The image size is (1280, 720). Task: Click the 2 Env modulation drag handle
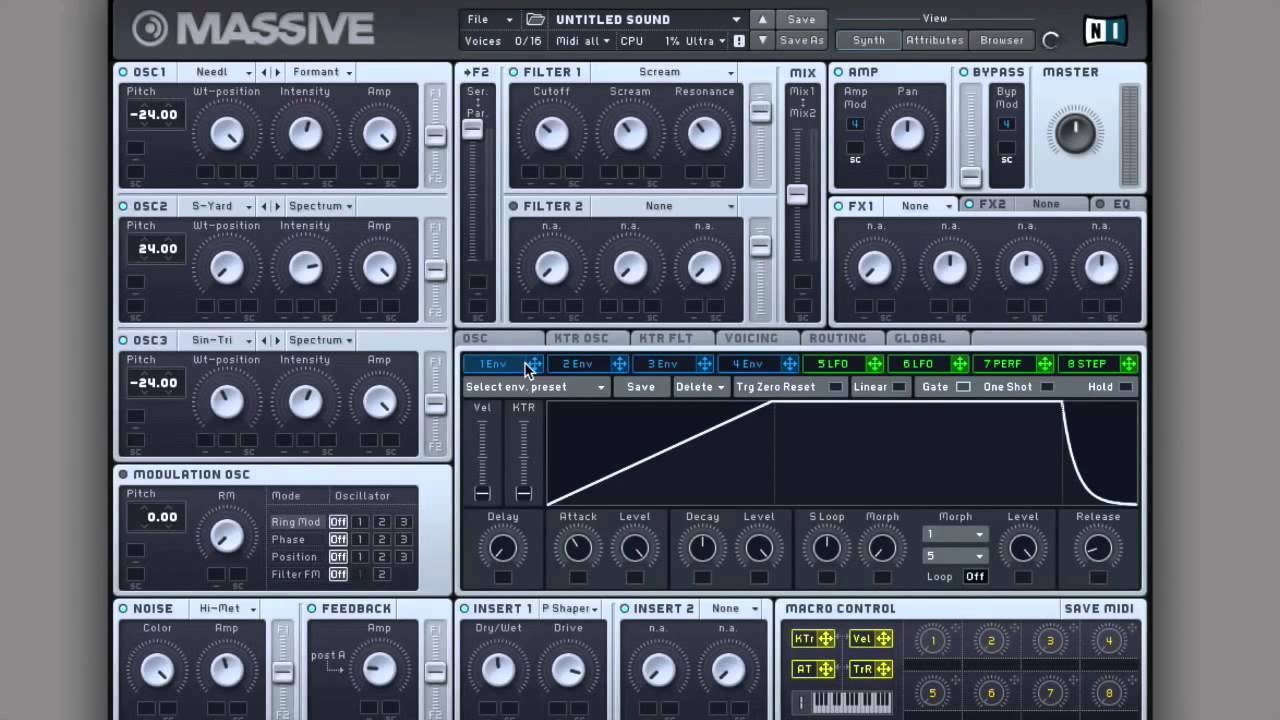620,364
